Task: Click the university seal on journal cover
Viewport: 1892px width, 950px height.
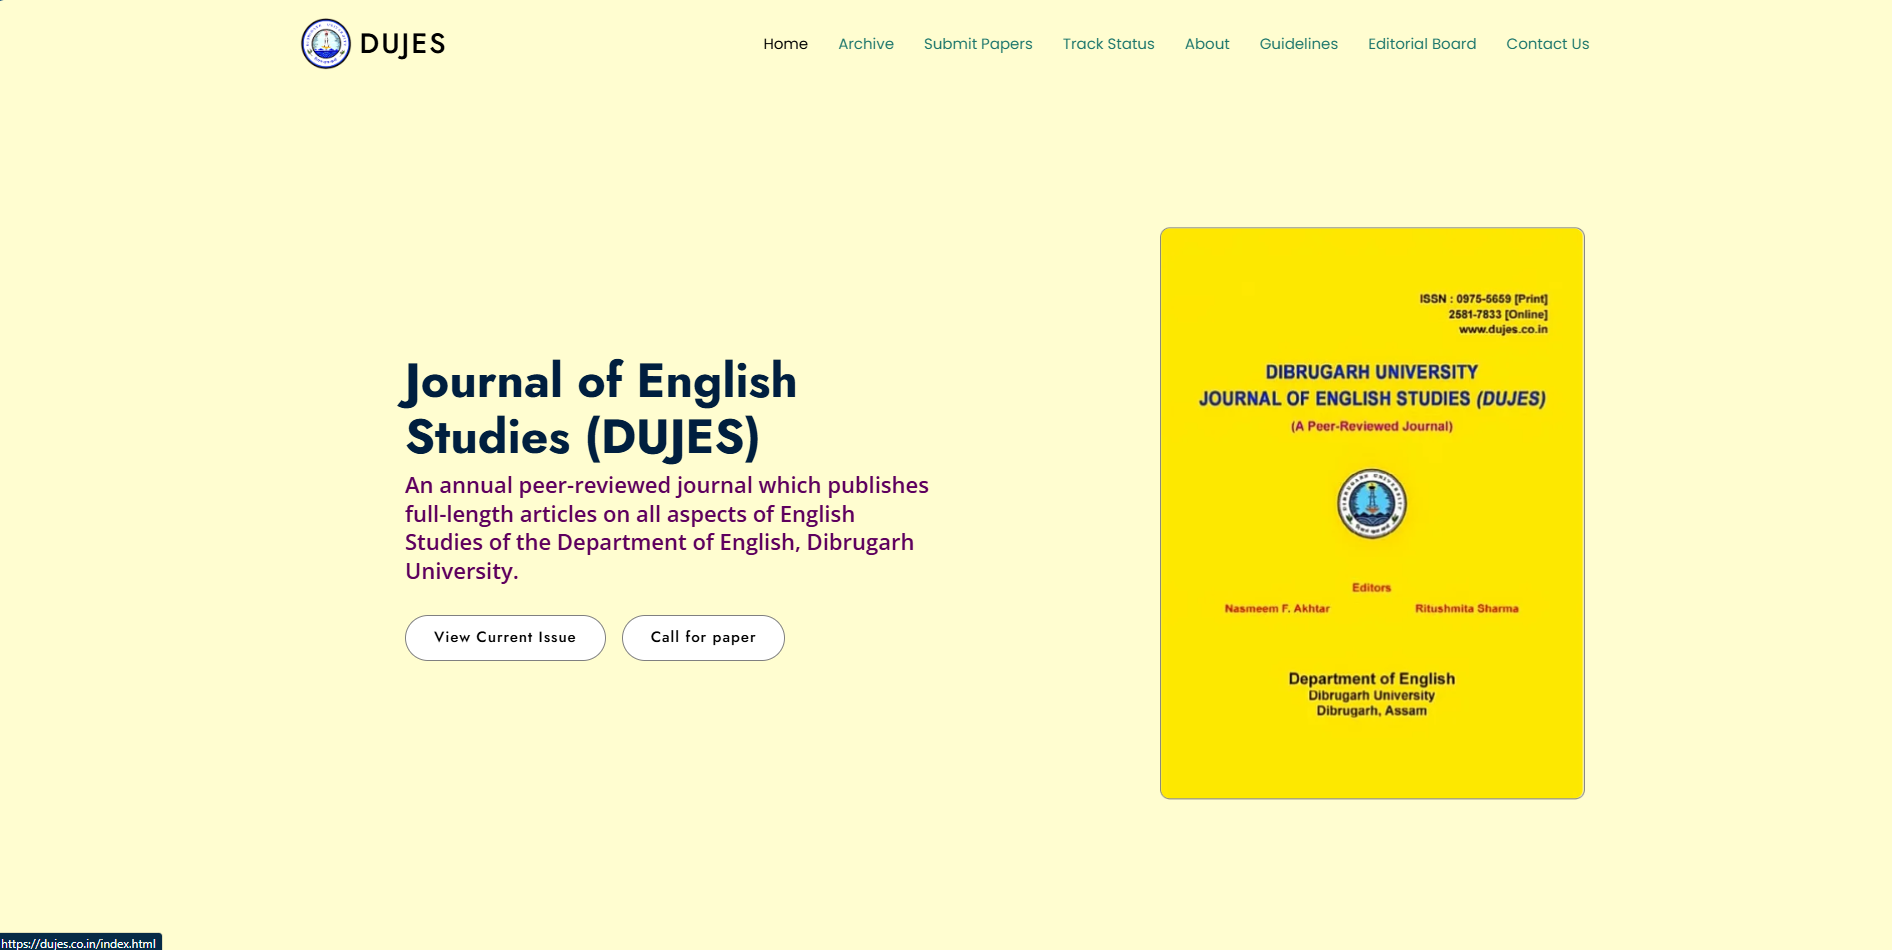Action: click(1371, 504)
